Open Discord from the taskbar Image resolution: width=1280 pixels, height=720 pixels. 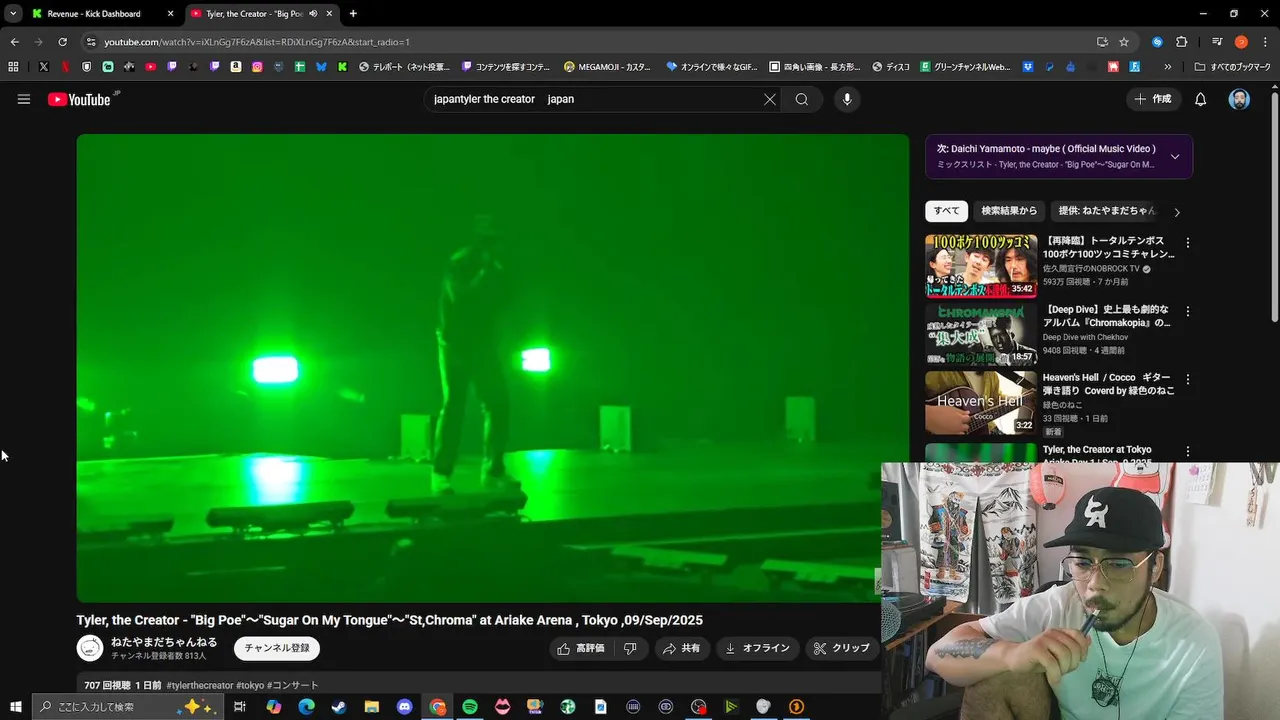pyautogui.click(x=405, y=707)
